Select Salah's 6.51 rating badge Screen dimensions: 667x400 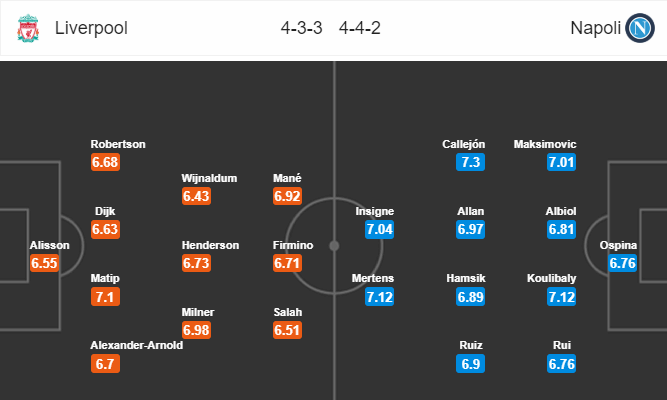click(x=288, y=330)
